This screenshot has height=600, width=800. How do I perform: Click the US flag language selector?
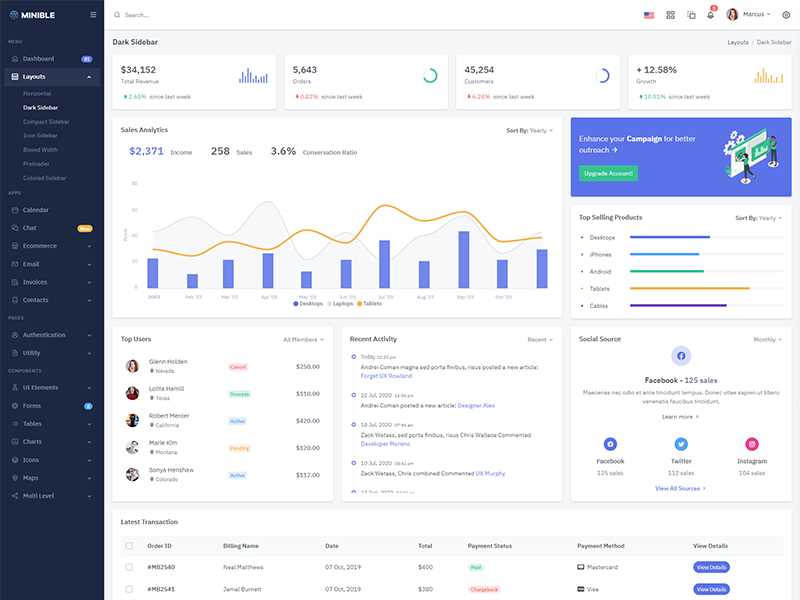tap(647, 14)
